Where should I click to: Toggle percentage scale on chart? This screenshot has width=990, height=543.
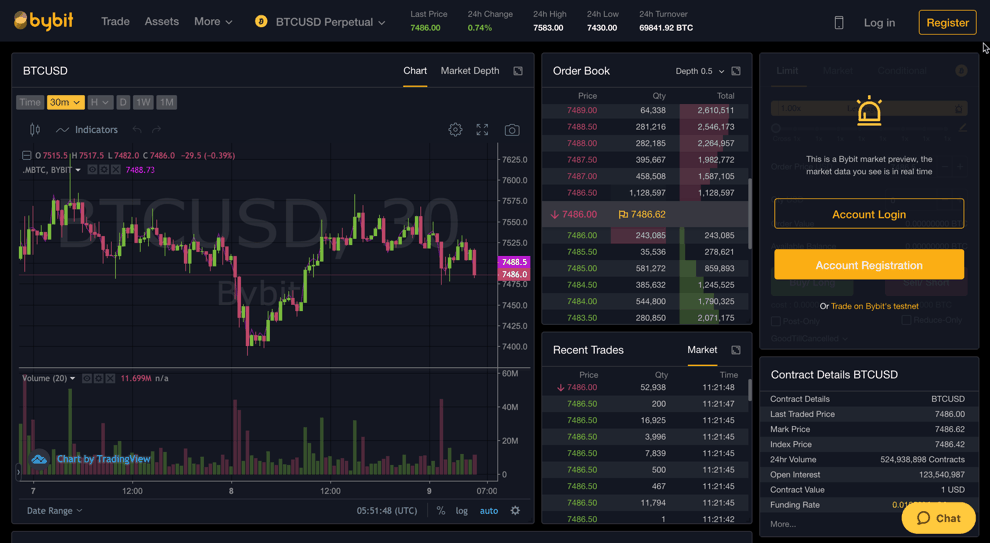[441, 510]
